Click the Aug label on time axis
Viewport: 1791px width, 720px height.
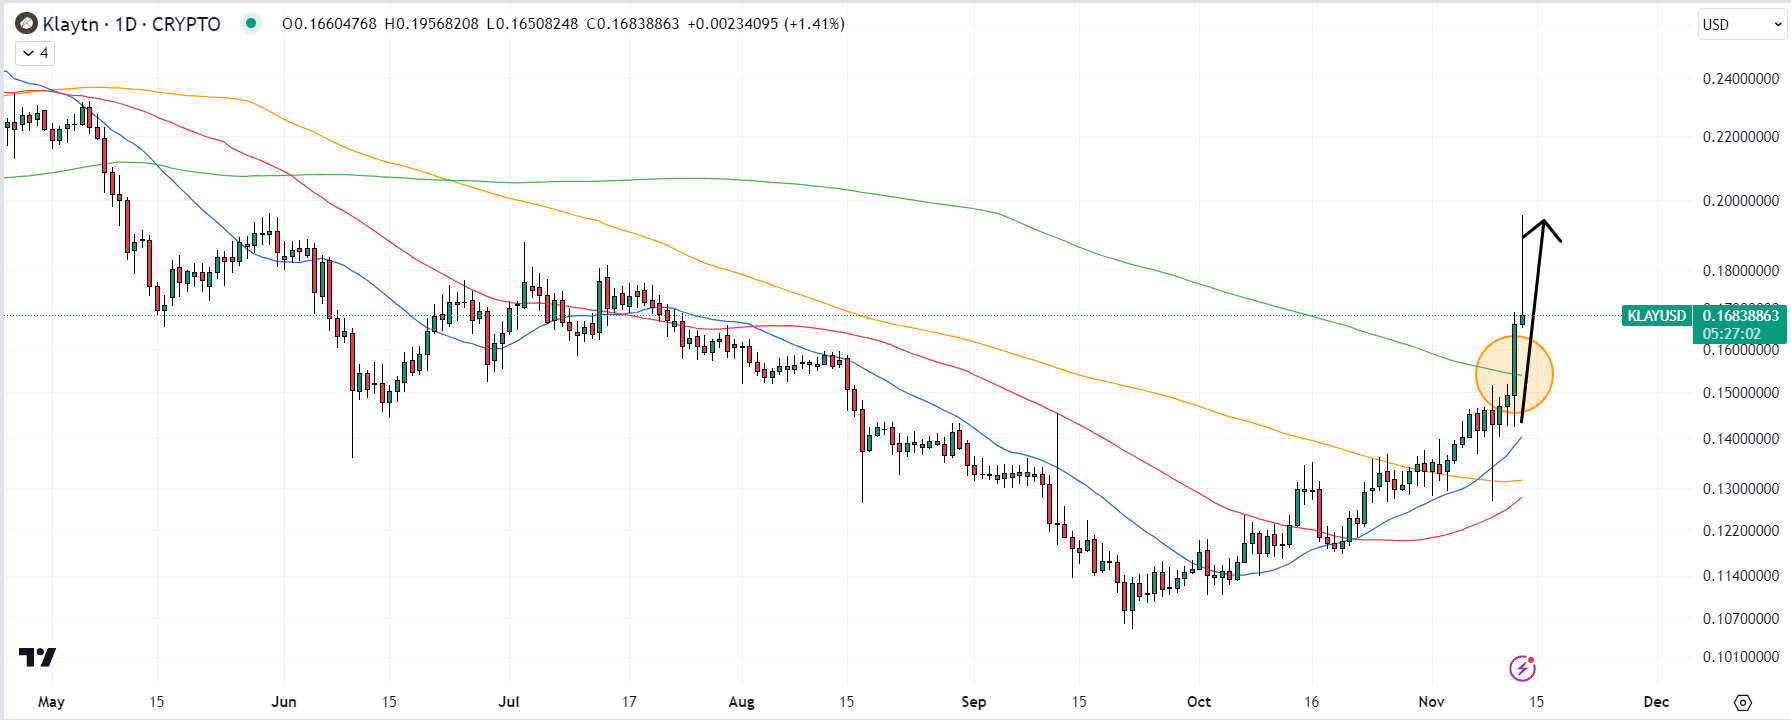(742, 702)
